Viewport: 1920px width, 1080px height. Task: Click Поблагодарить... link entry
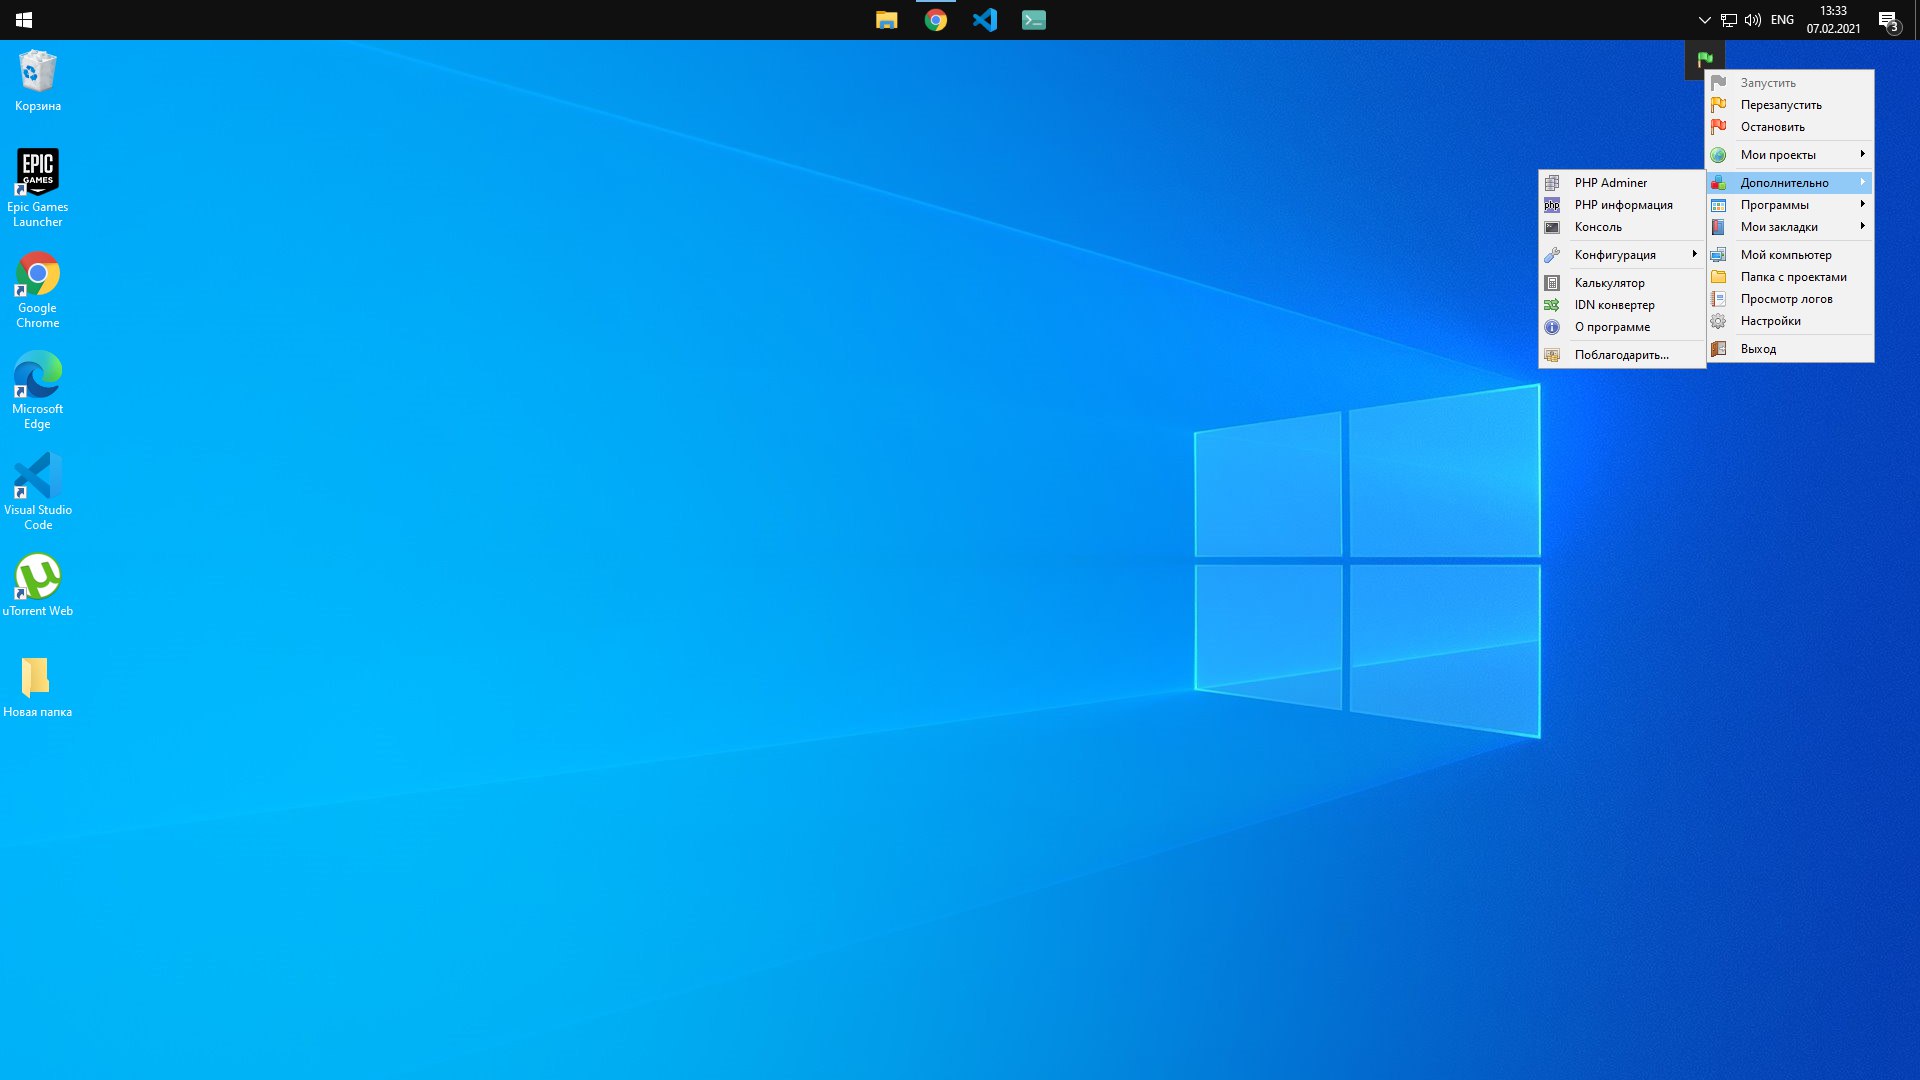[x=1621, y=355]
